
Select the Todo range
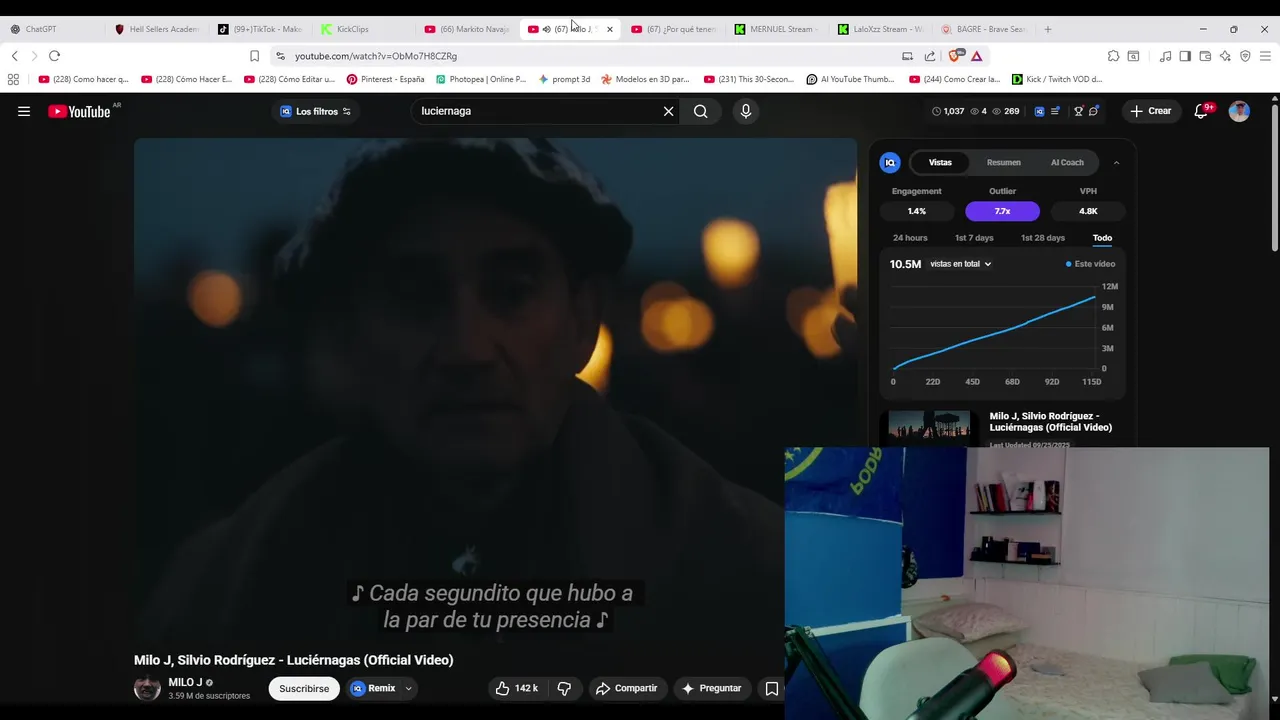[1102, 238]
